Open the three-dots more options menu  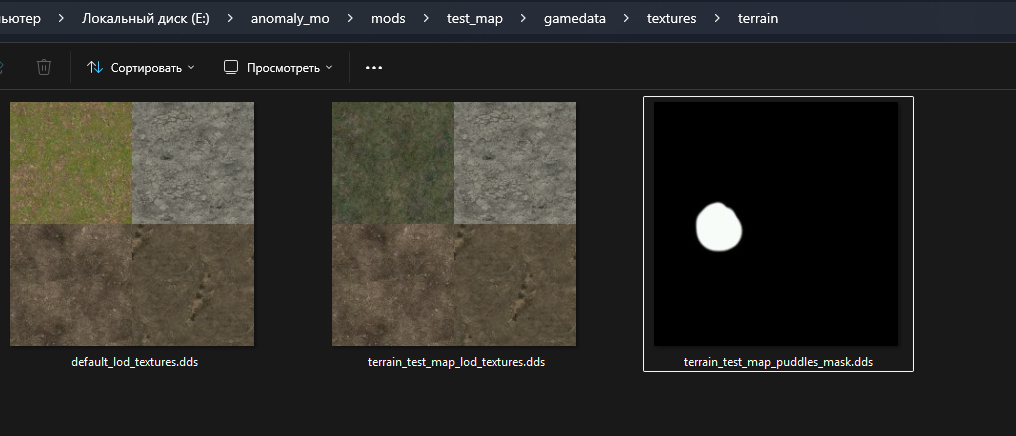click(x=374, y=67)
